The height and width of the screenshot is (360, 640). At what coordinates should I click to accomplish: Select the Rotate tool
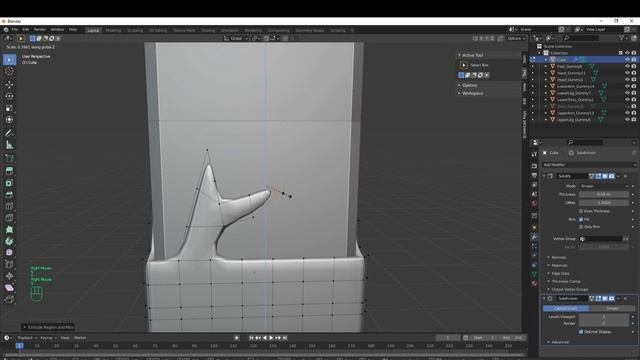coord(9,96)
